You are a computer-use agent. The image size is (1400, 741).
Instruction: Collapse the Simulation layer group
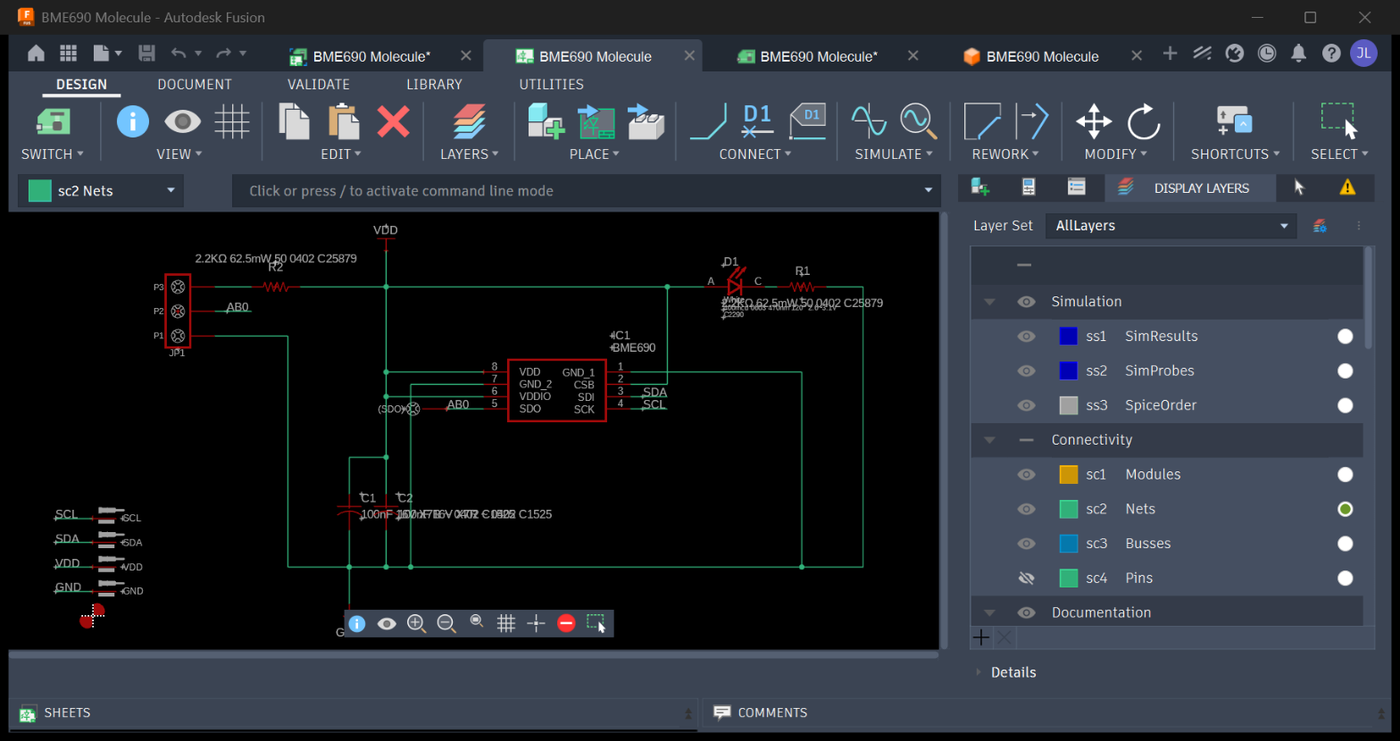[990, 302]
